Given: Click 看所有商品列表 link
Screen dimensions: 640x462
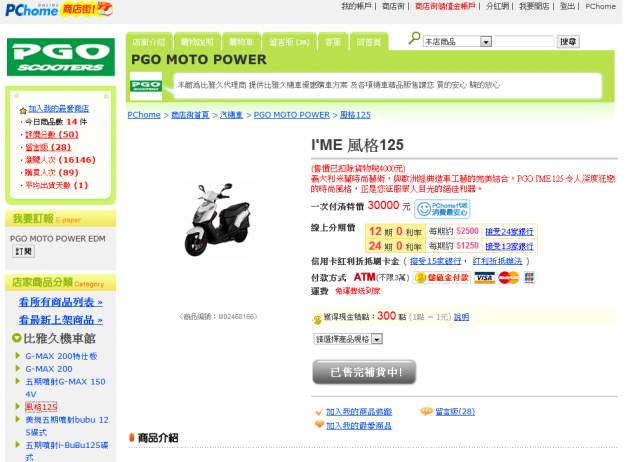Looking at the screenshot, I should click(x=60, y=302).
